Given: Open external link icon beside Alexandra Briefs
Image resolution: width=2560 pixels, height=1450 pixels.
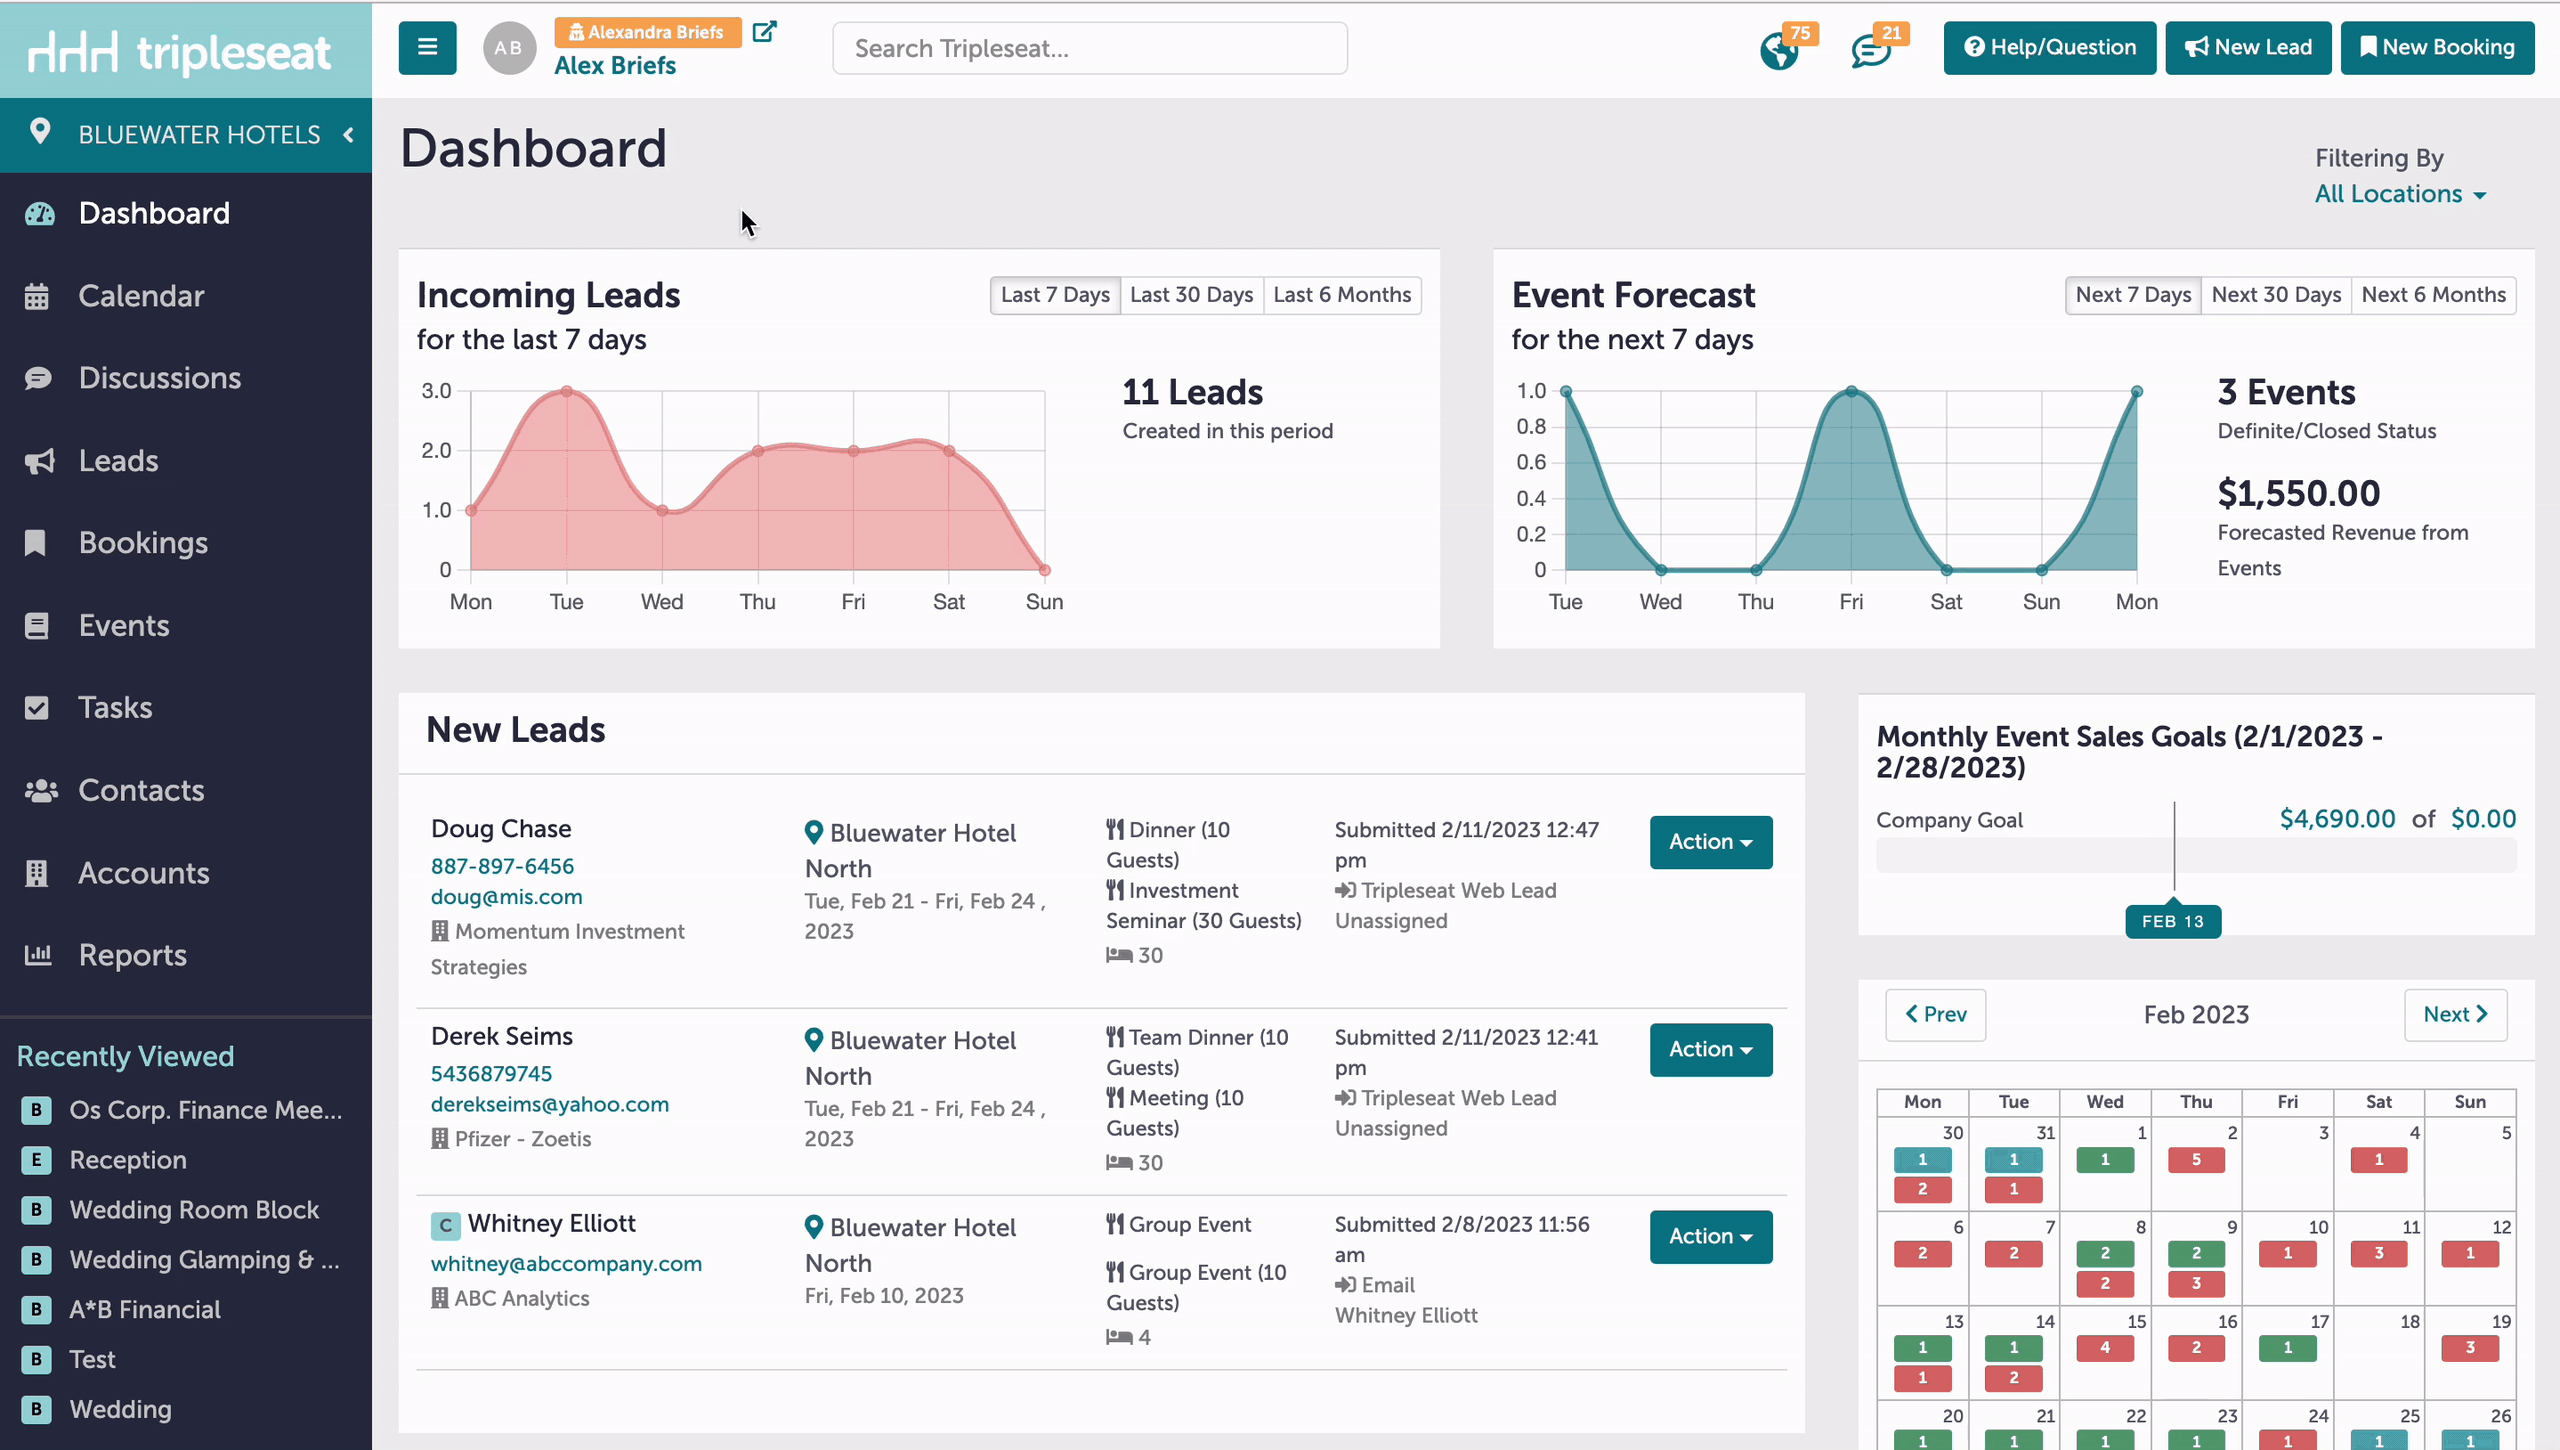Looking at the screenshot, I should pos(764,32).
